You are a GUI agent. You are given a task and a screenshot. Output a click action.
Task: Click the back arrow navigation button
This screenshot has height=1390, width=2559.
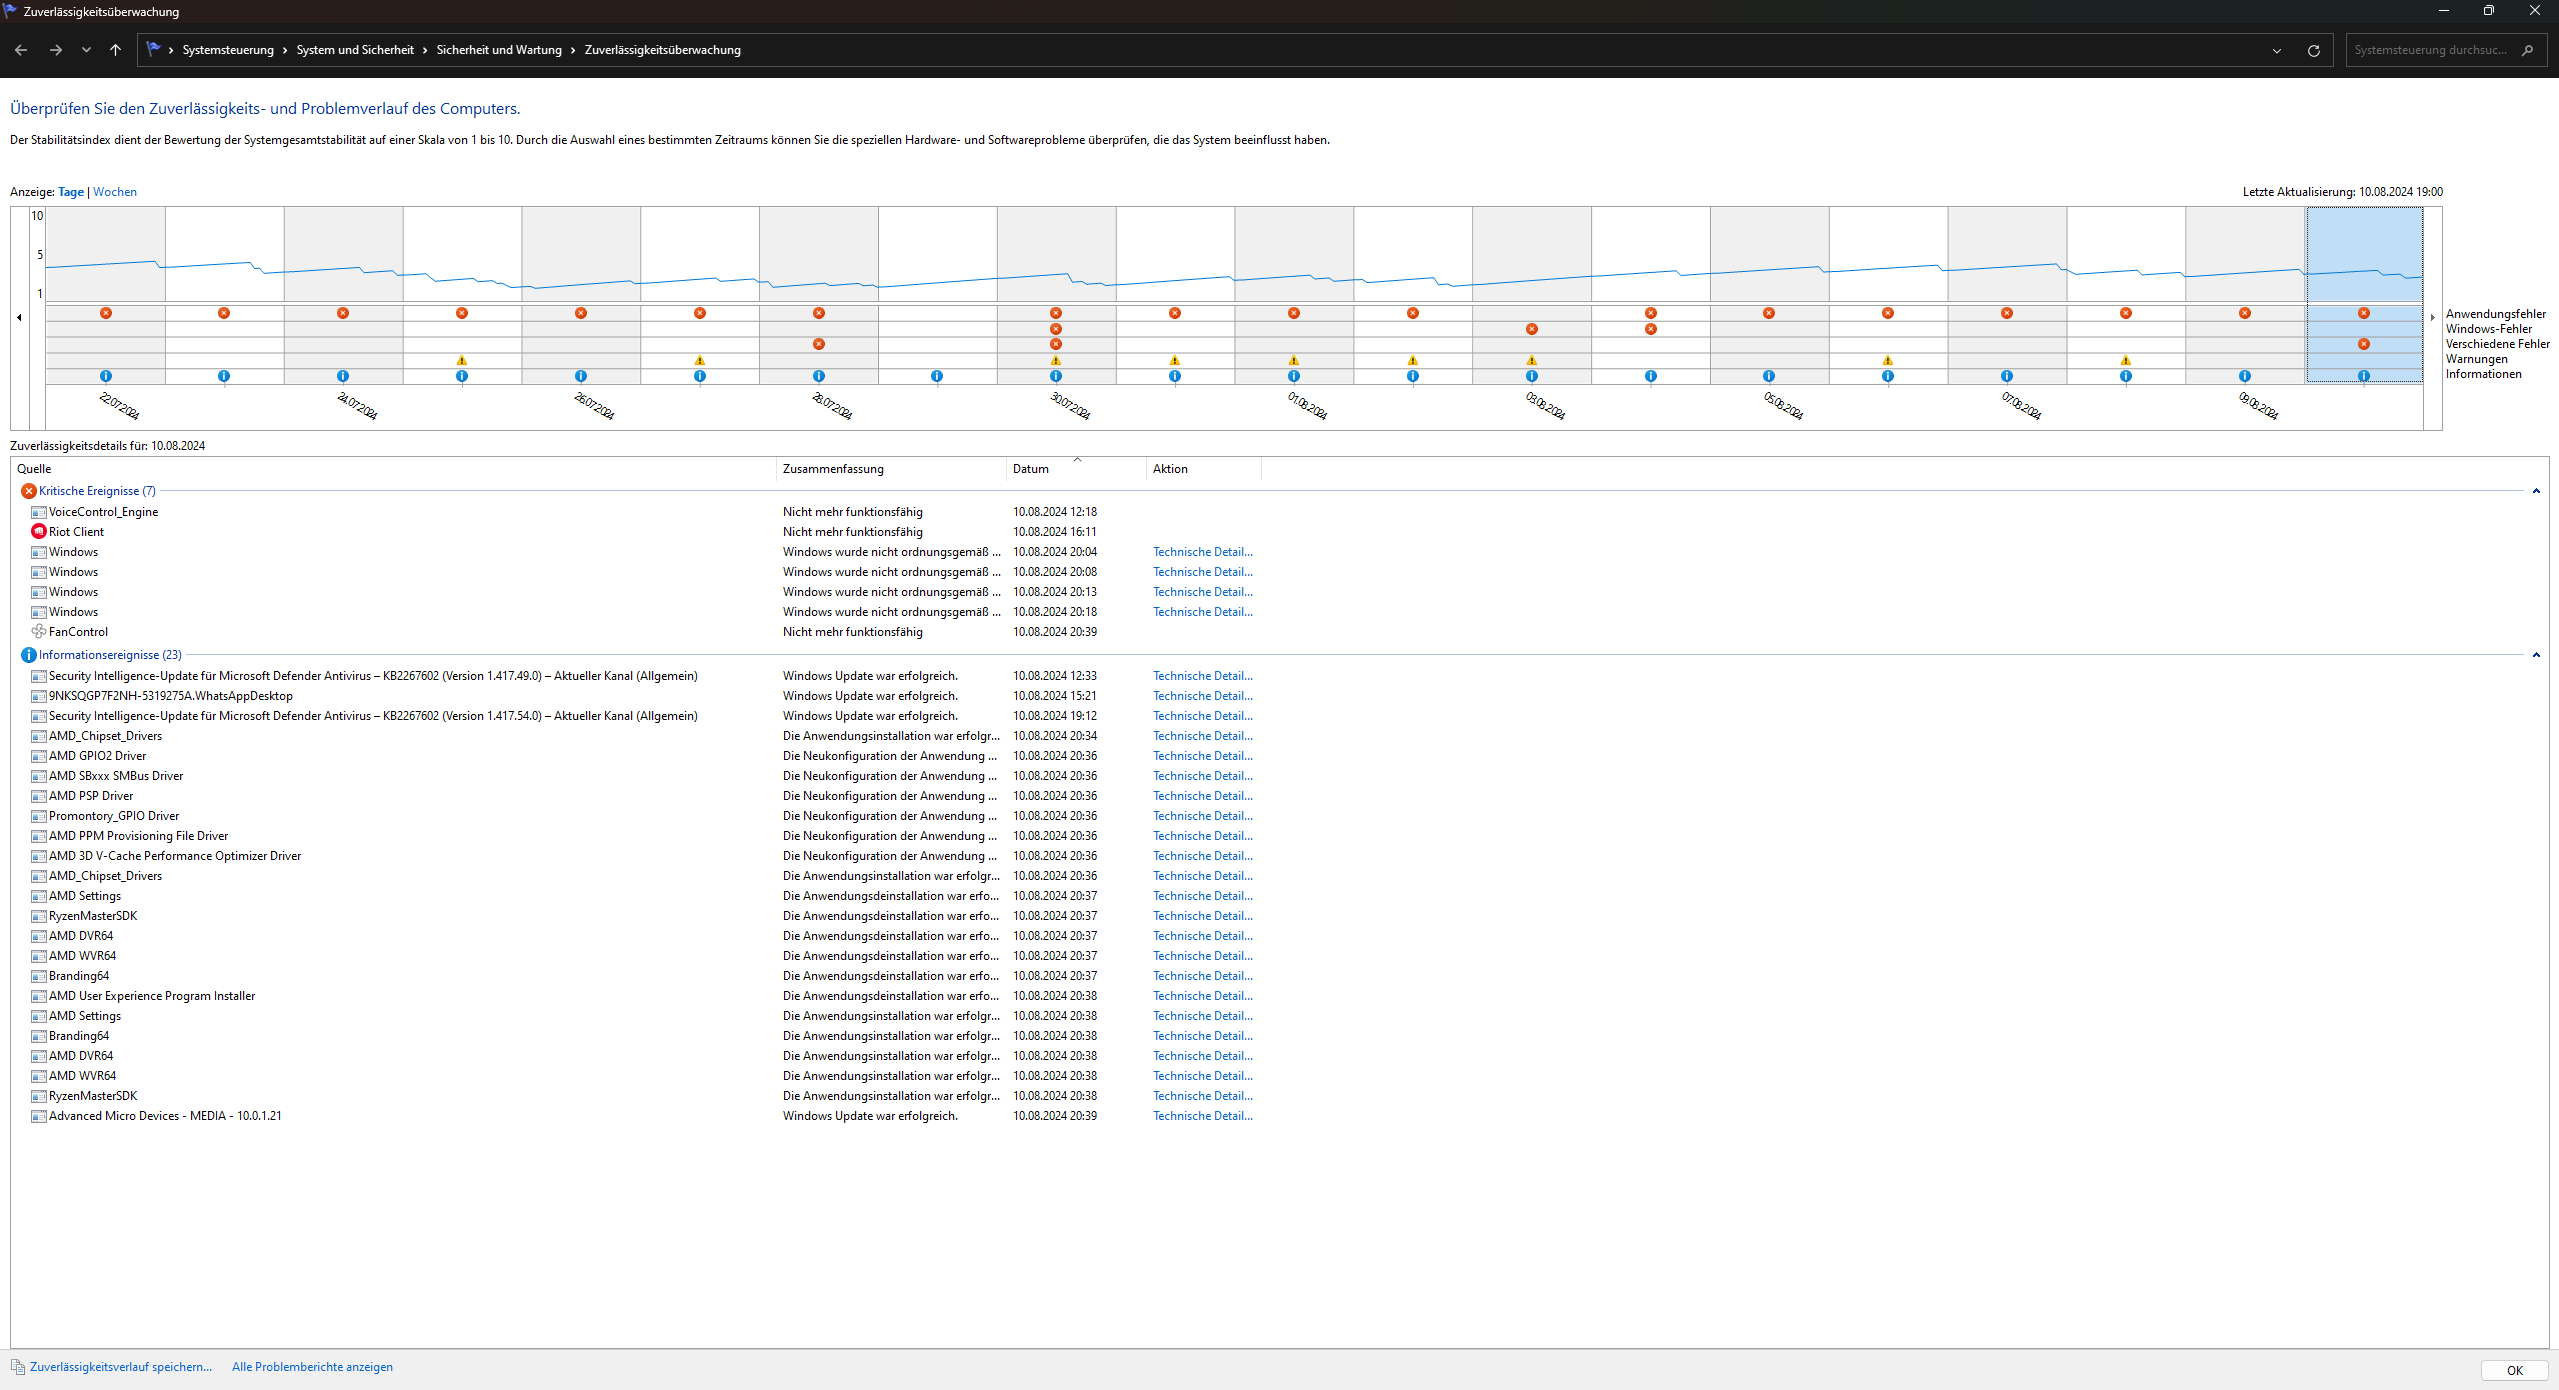21,50
